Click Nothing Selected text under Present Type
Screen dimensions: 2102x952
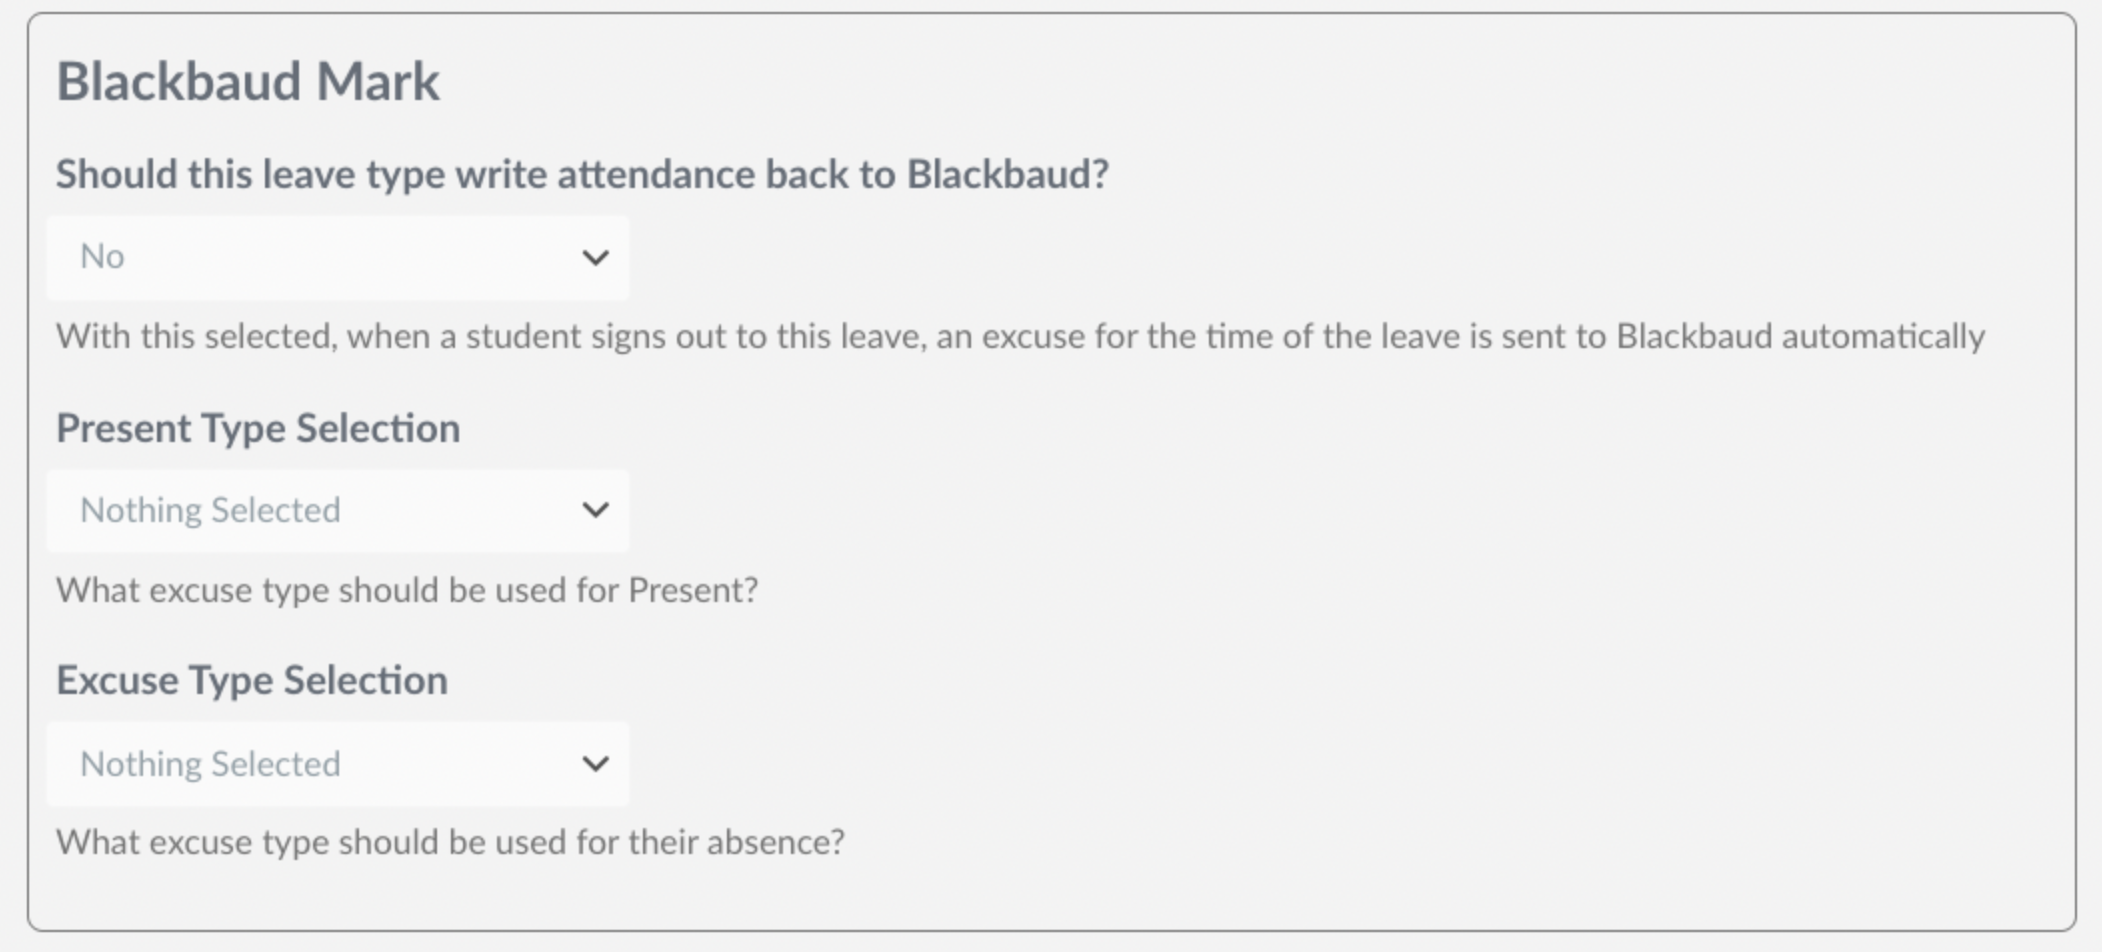[x=210, y=511]
